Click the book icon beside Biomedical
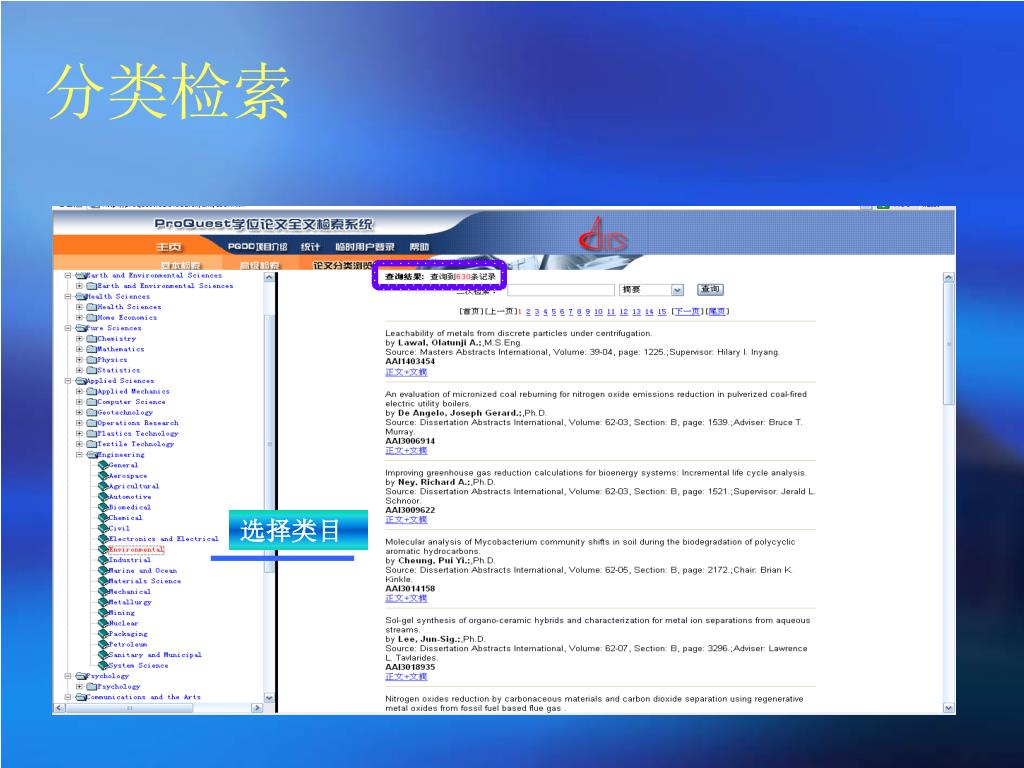1024x768 pixels. [103, 507]
